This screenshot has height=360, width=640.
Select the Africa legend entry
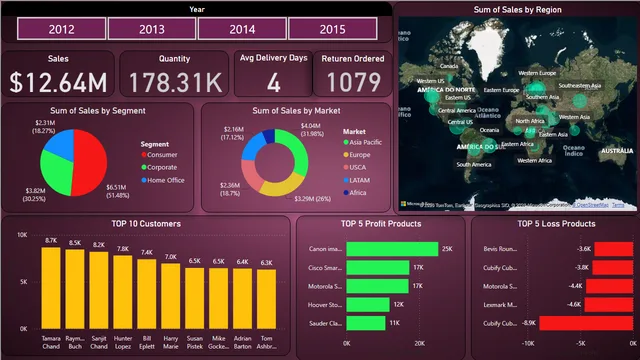[355, 193]
